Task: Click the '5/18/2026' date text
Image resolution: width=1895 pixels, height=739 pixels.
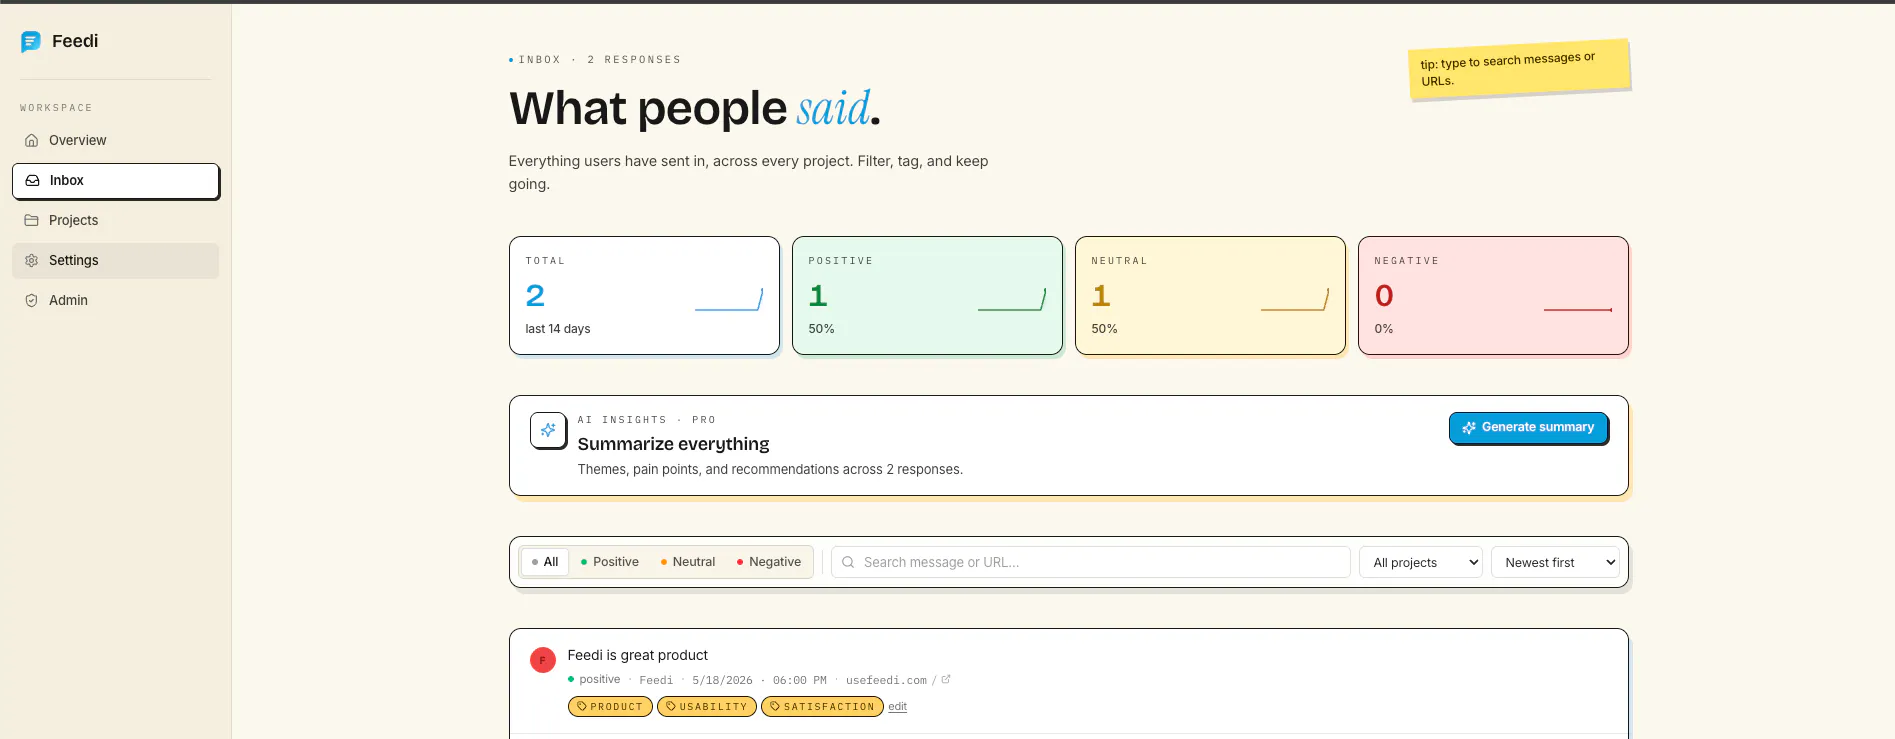Action: (x=722, y=681)
